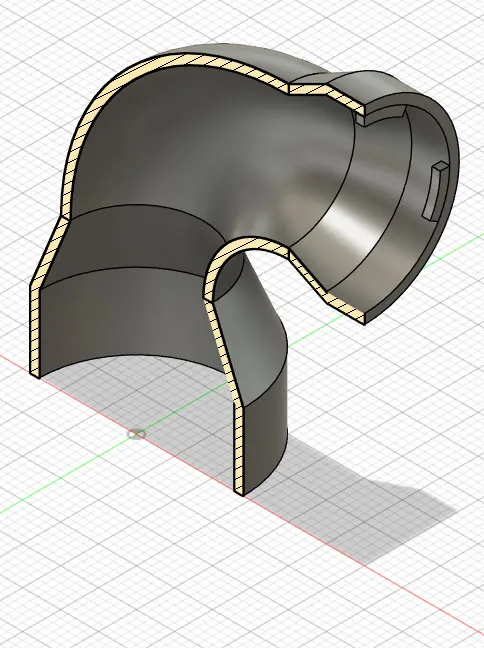Click the small rectangular tab inside the pipe opening
The width and height of the screenshot is (484, 648).
click(435, 191)
